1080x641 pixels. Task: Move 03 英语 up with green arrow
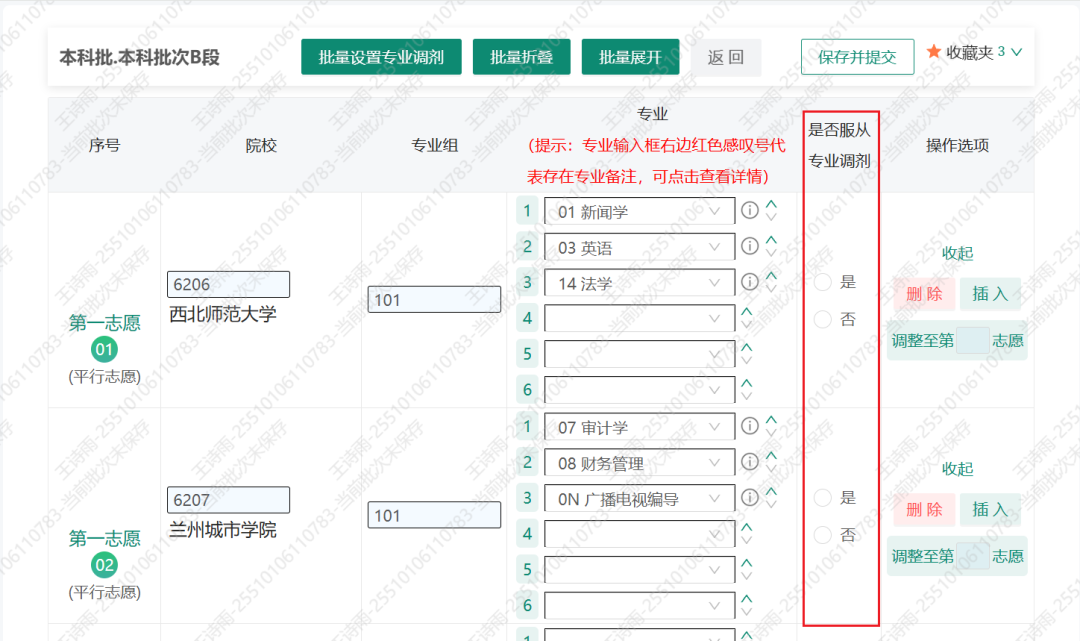point(771,240)
